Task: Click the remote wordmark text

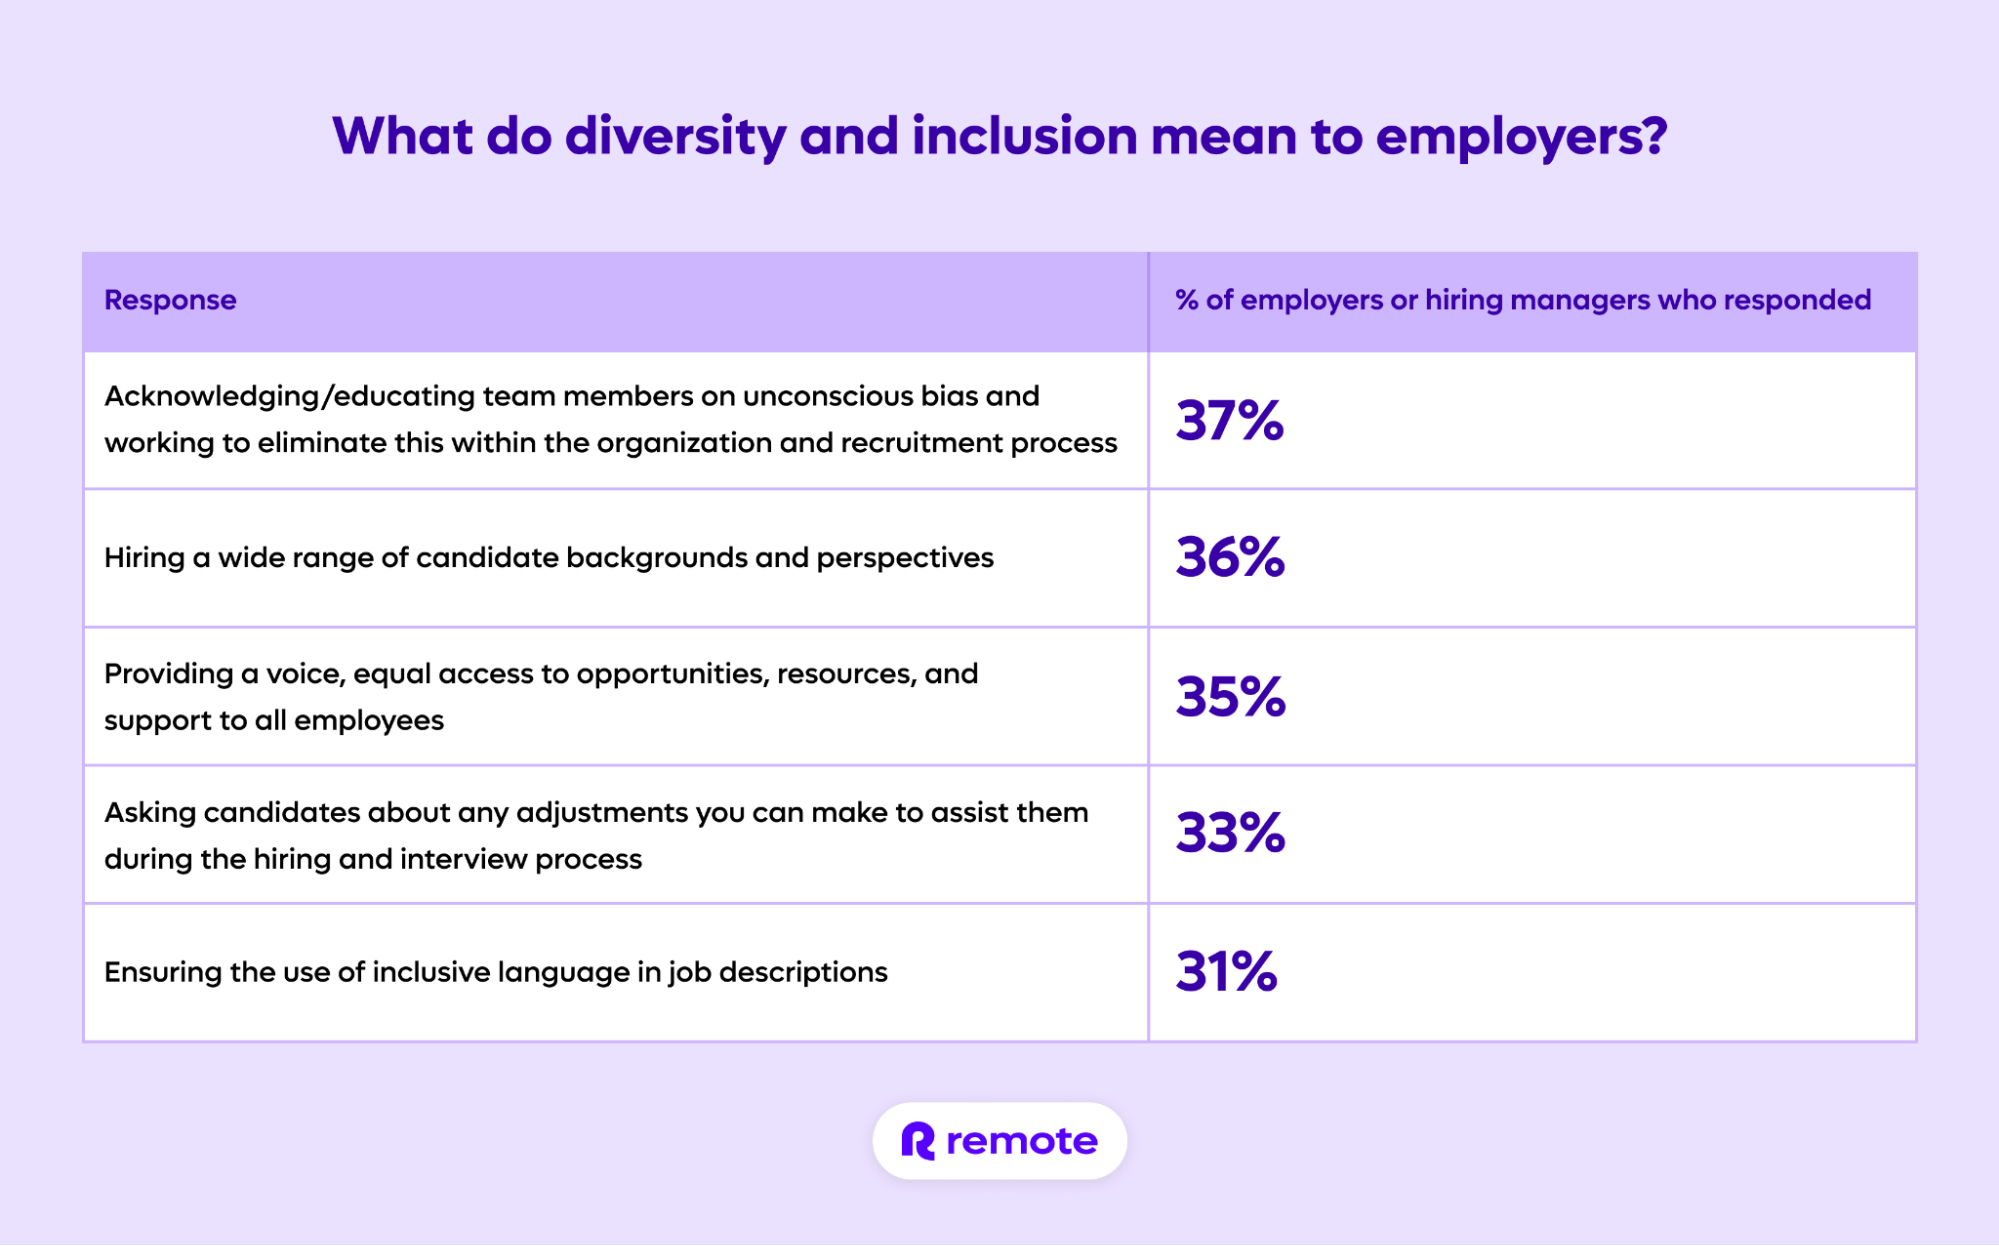Action: click(1021, 1140)
